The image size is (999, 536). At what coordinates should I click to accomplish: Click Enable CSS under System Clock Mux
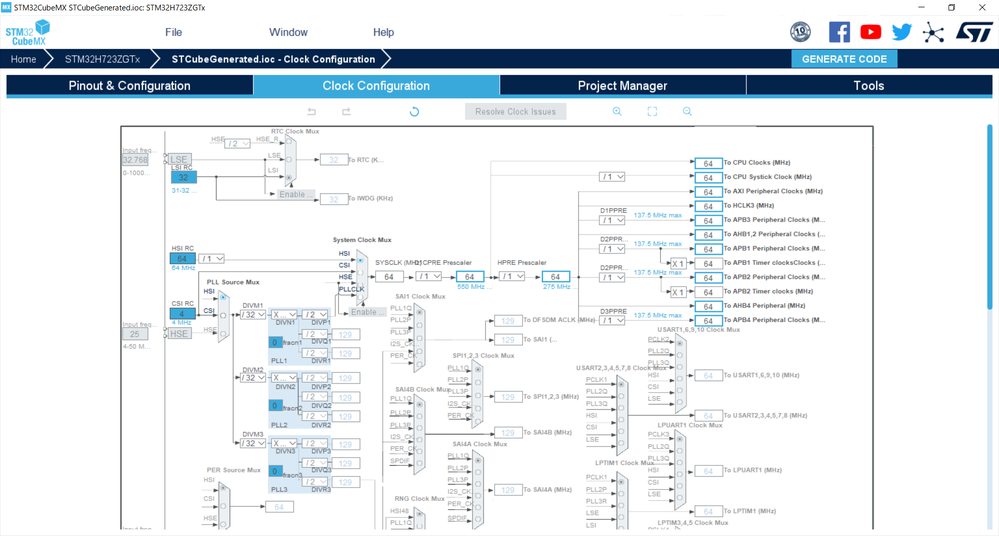pyautogui.click(x=368, y=312)
